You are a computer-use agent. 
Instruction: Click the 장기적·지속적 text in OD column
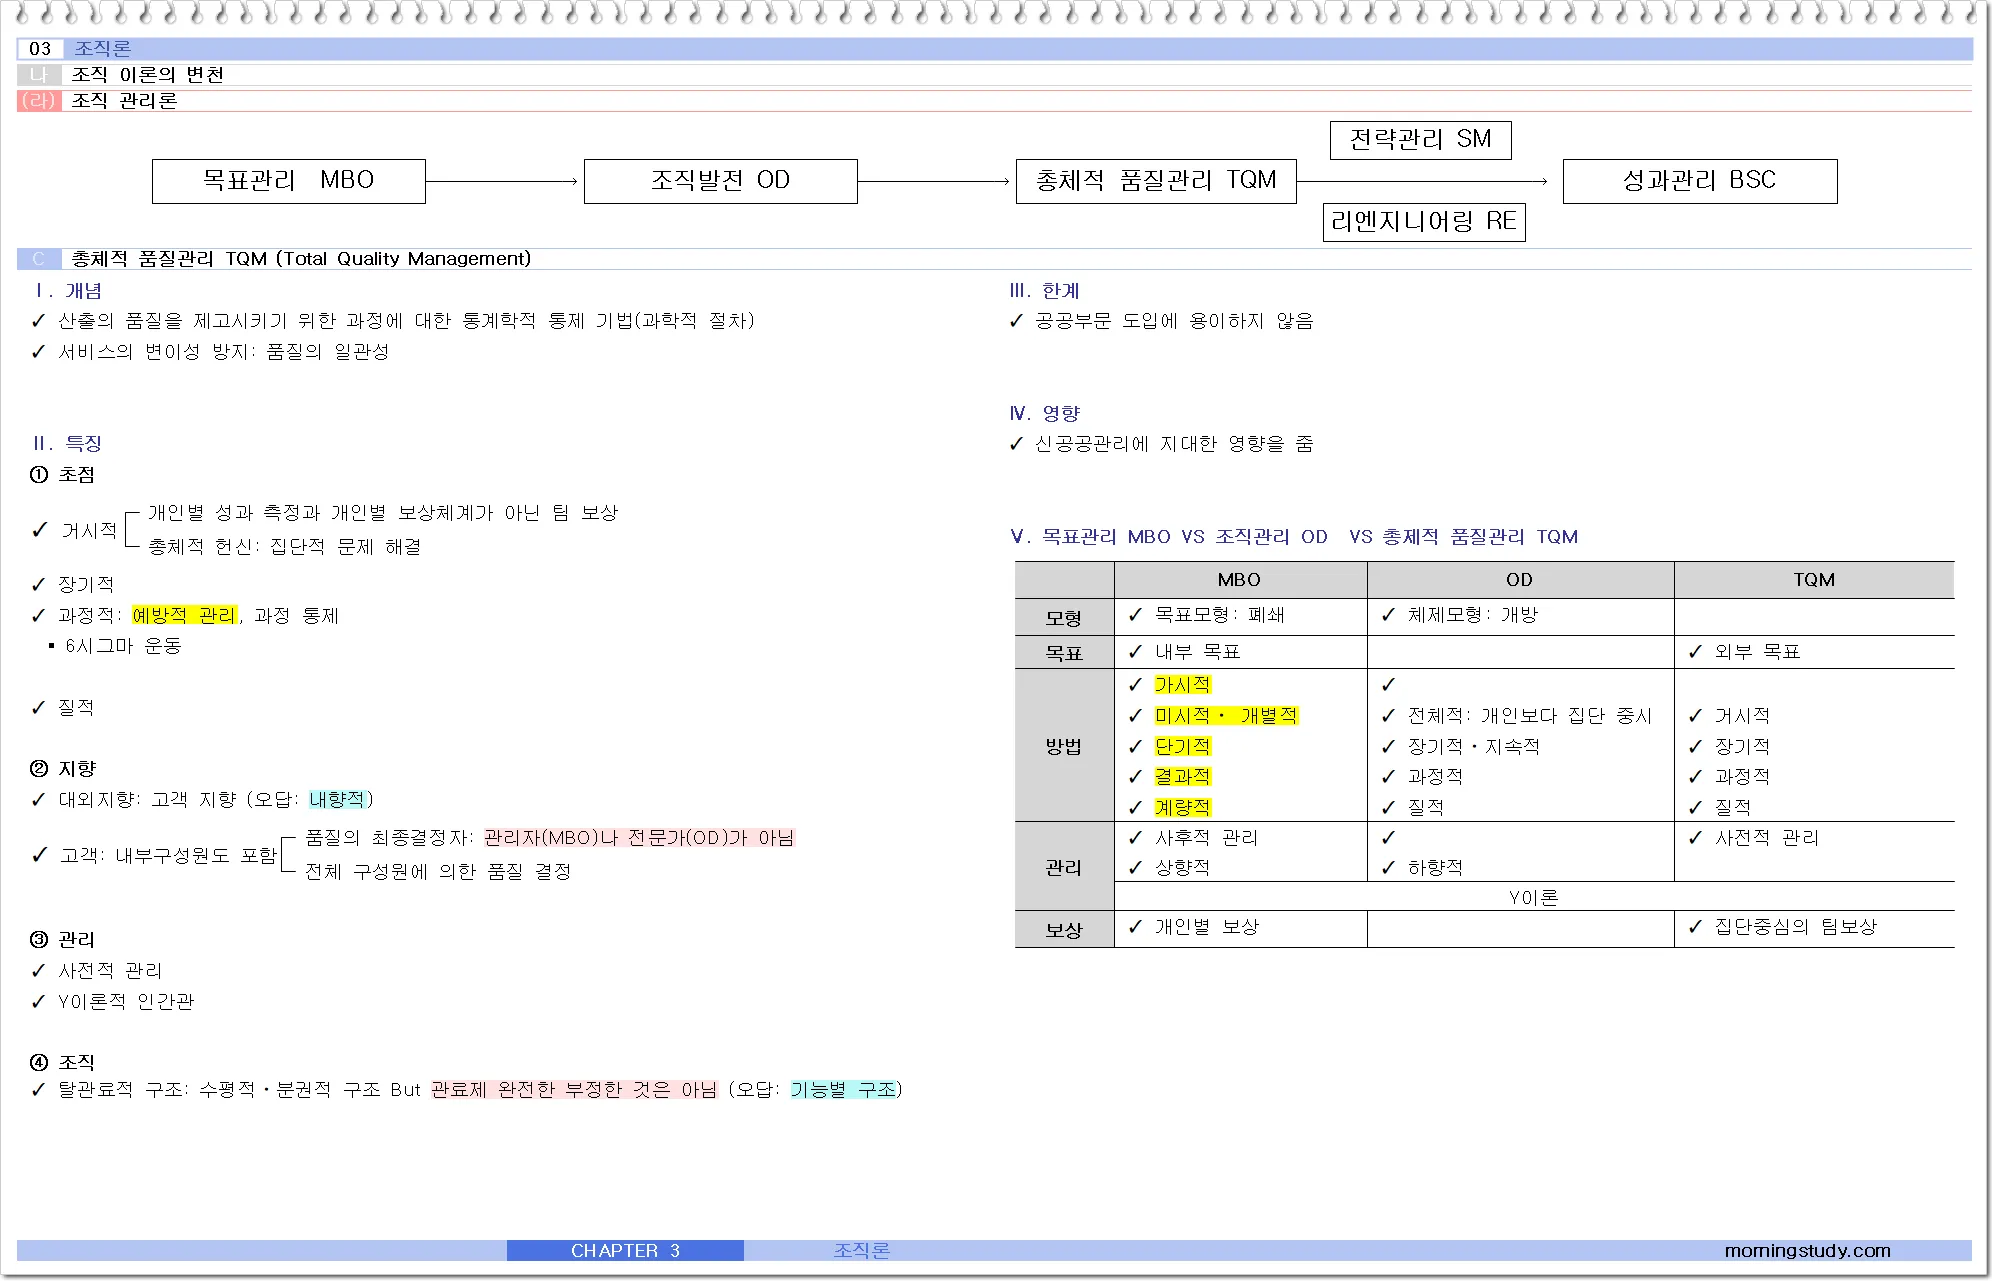pos(1473,747)
